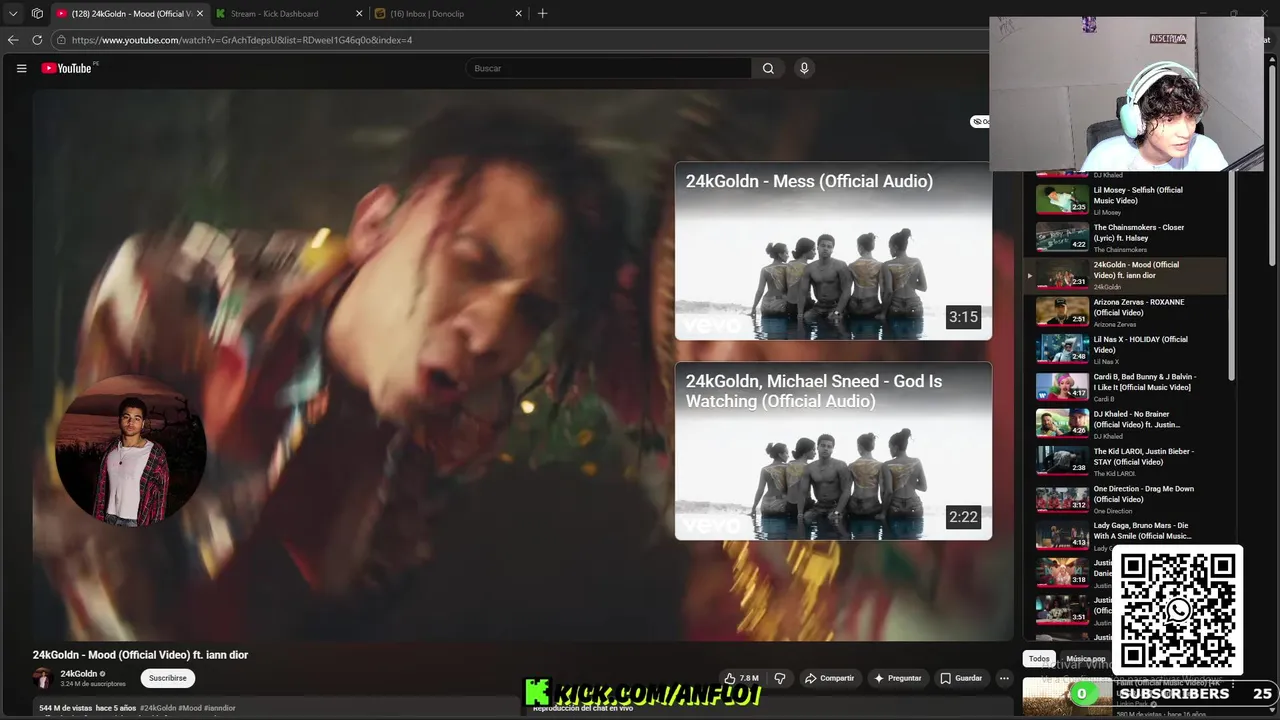Select the Todos filter chip
The height and width of the screenshot is (720, 1280).
(1039, 659)
